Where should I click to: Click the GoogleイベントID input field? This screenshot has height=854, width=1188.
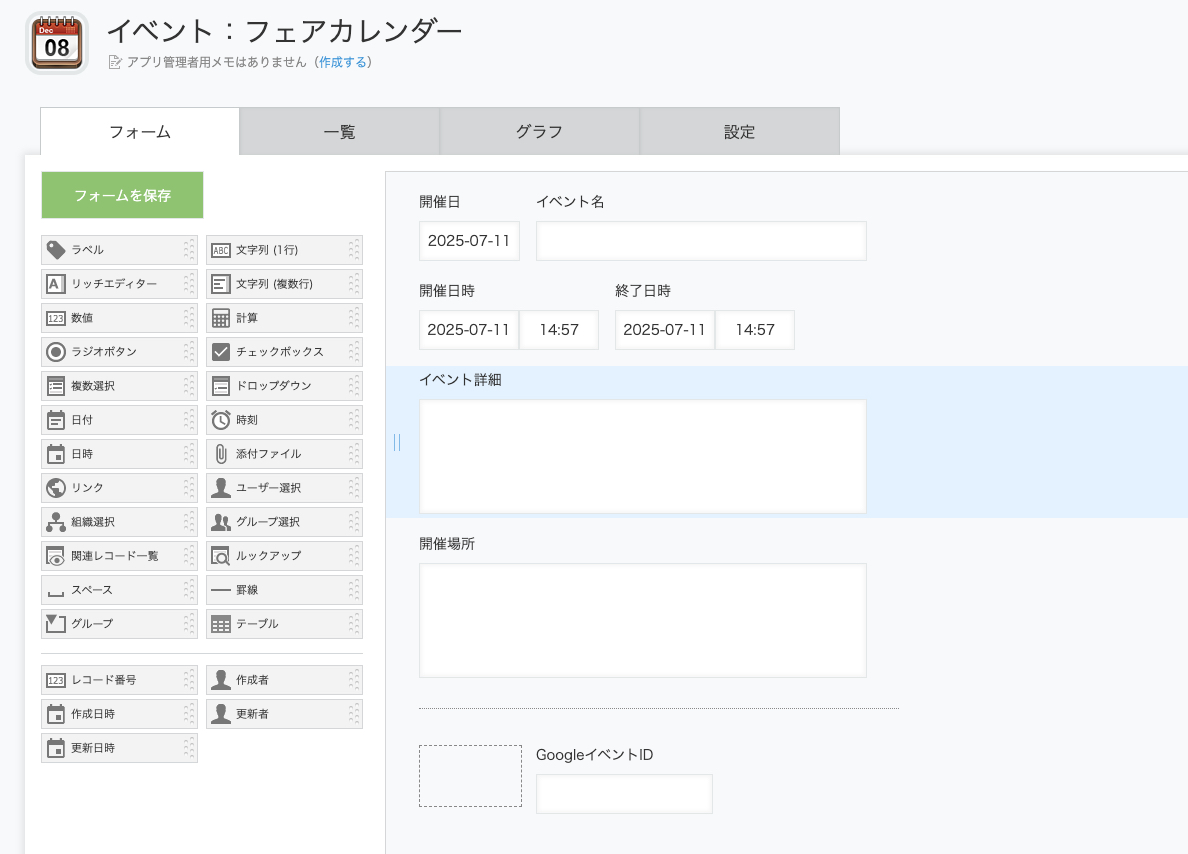tap(624, 793)
